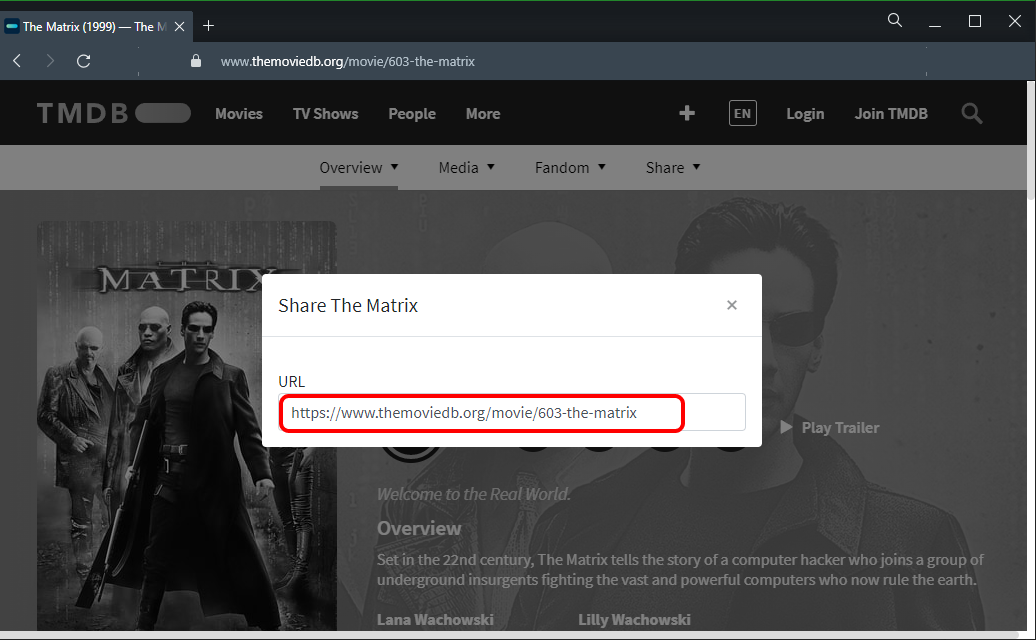
Task: Click the plus icon in TMDB header
Action: (x=687, y=113)
